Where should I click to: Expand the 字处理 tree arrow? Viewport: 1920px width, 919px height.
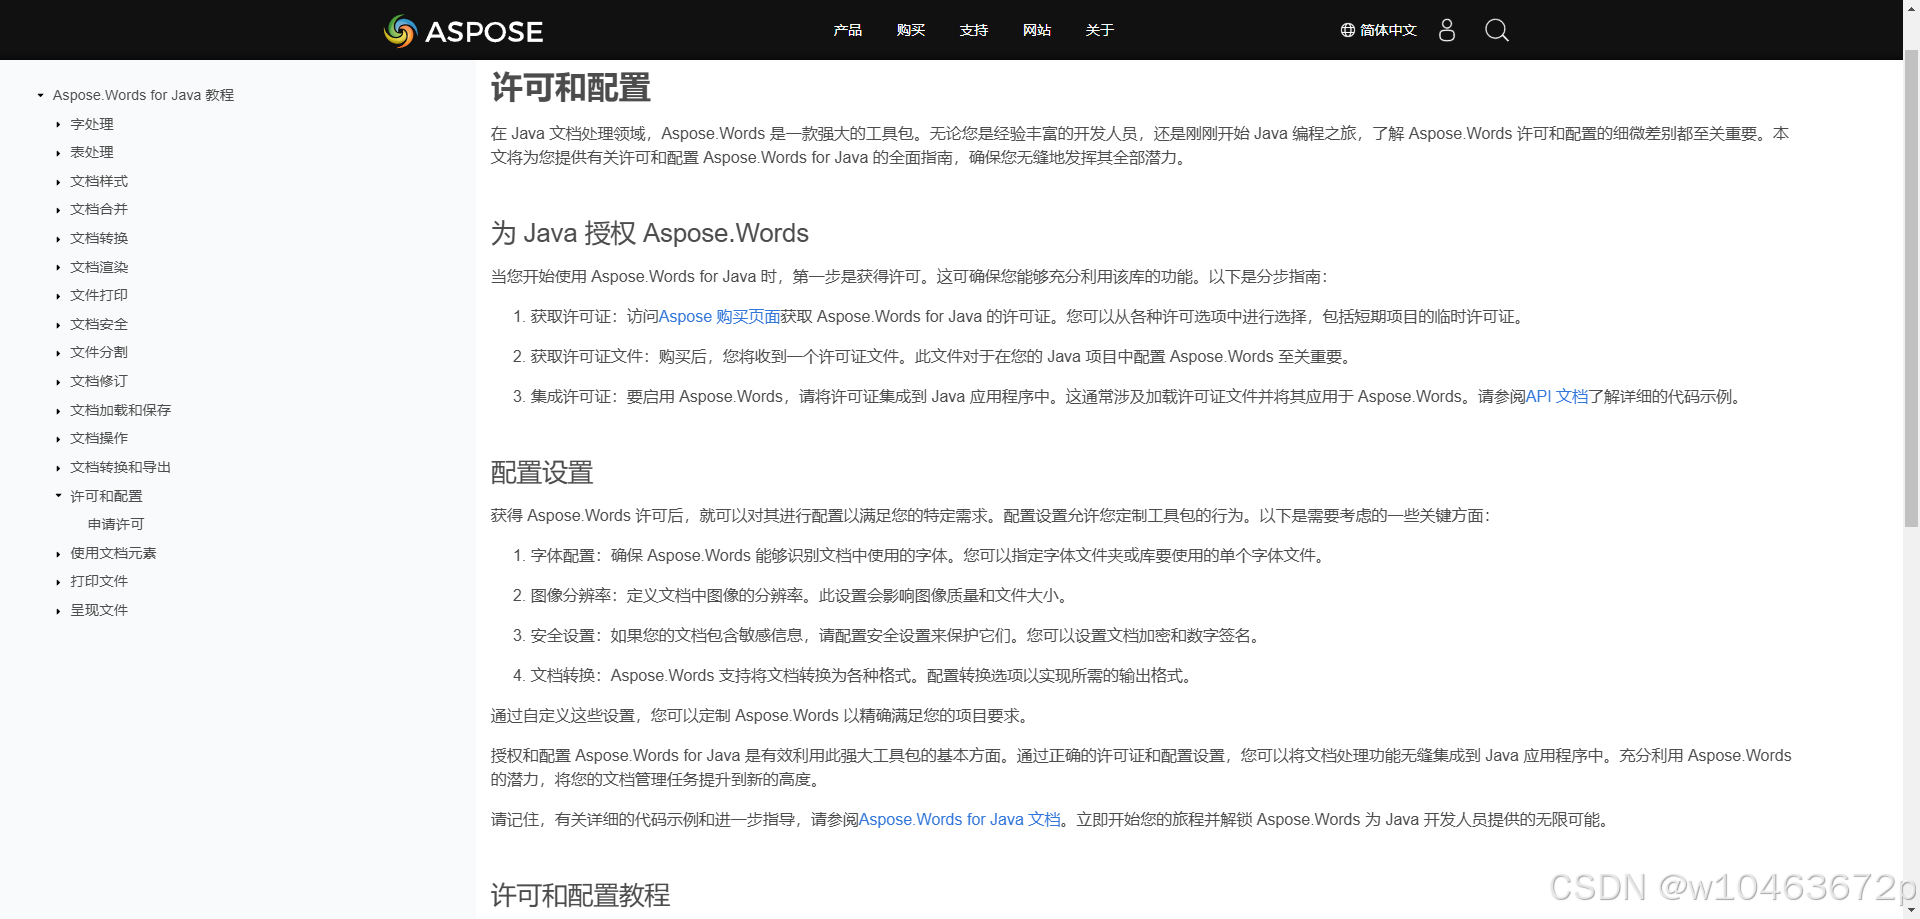point(58,124)
